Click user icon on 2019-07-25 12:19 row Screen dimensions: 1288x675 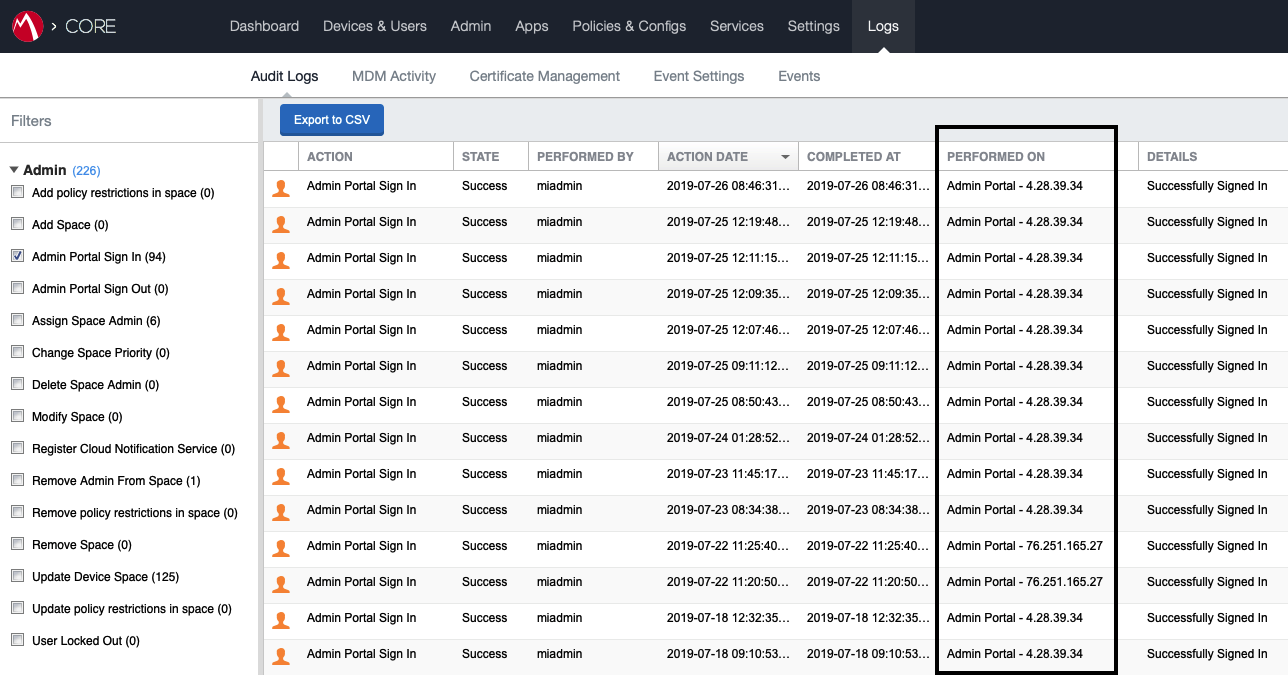[281, 223]
